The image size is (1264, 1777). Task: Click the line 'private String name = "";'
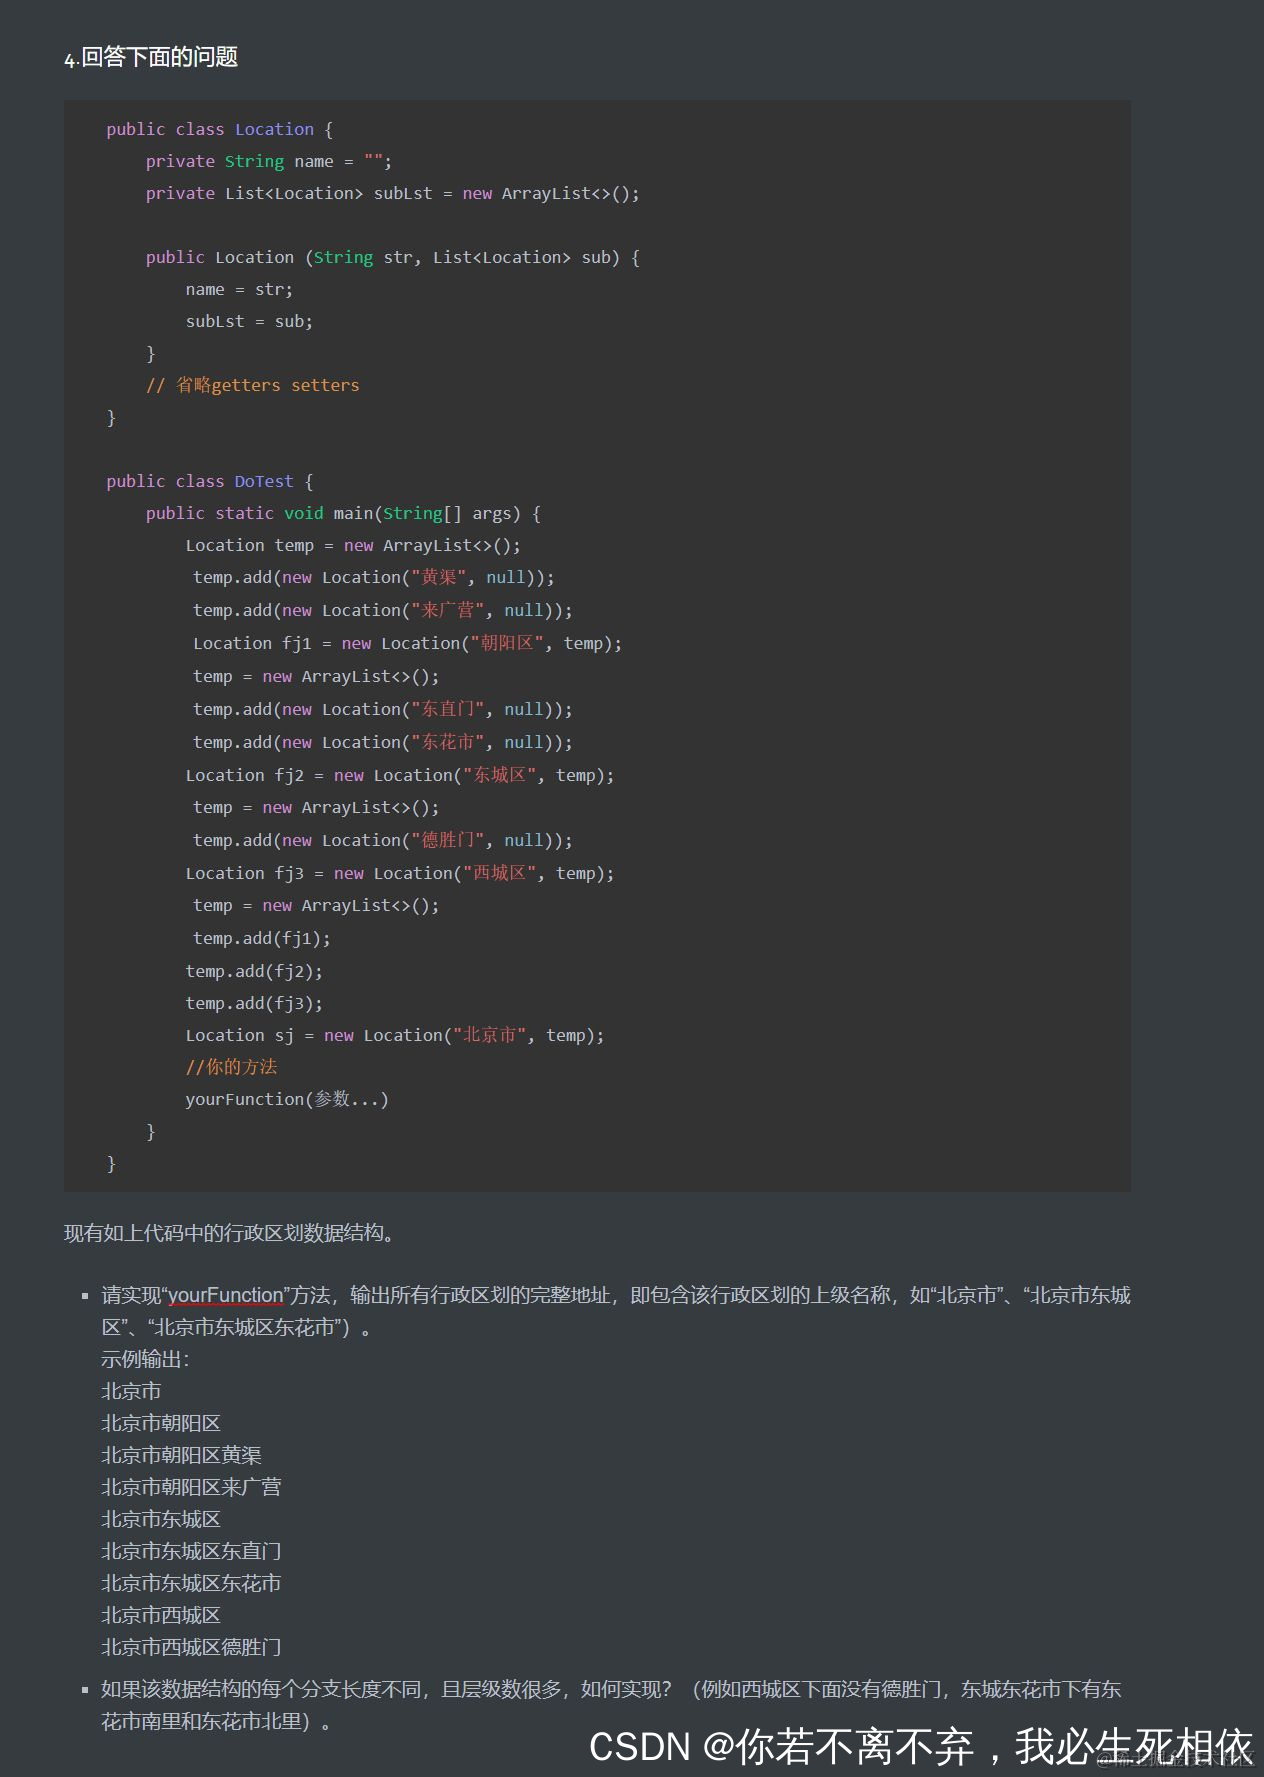click(x=268, y=161)
